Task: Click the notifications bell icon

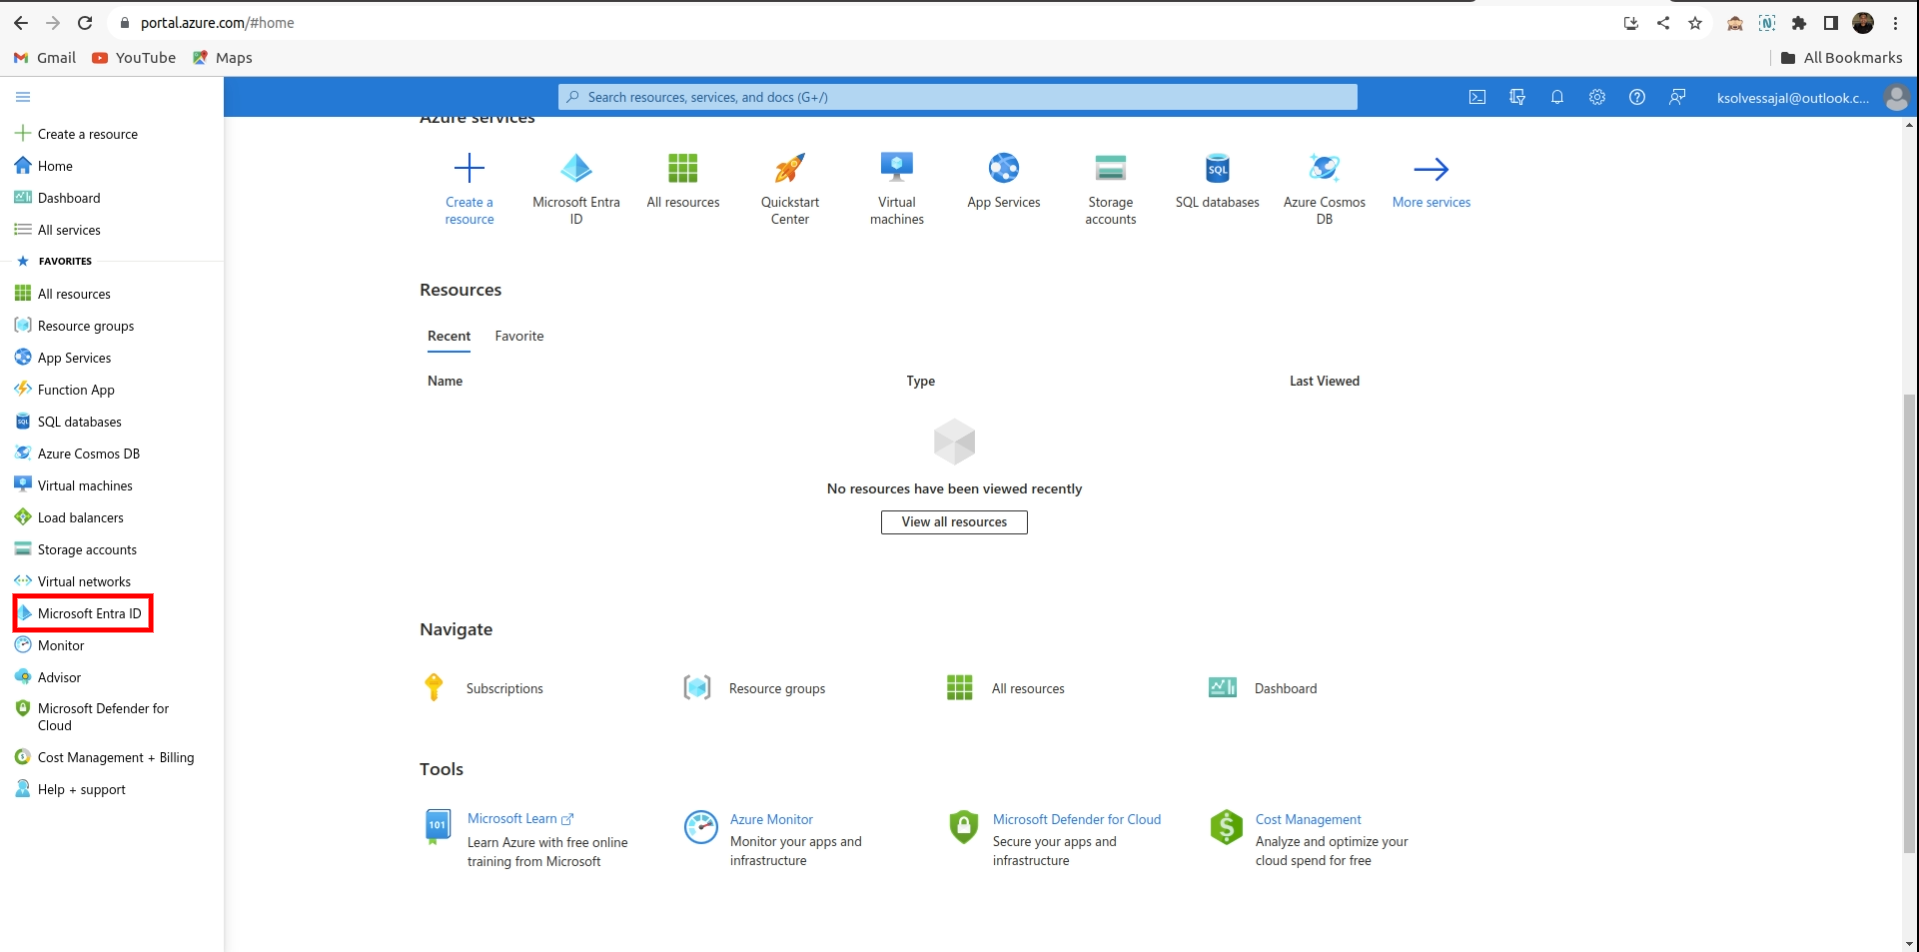Action: pos(1557,97)
